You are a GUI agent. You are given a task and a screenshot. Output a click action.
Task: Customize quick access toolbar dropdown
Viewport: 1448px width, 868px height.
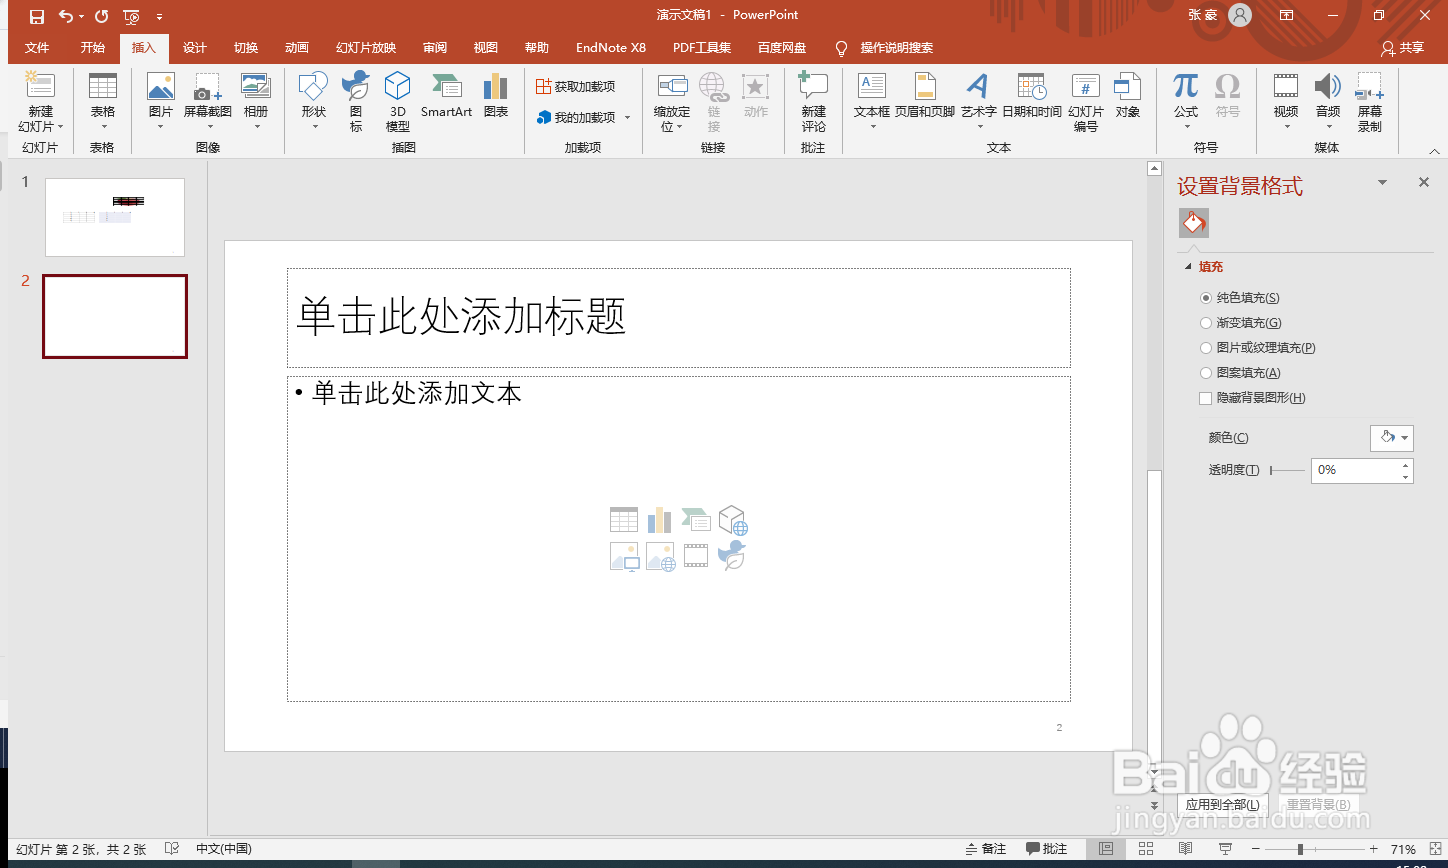tap(160, 17)
